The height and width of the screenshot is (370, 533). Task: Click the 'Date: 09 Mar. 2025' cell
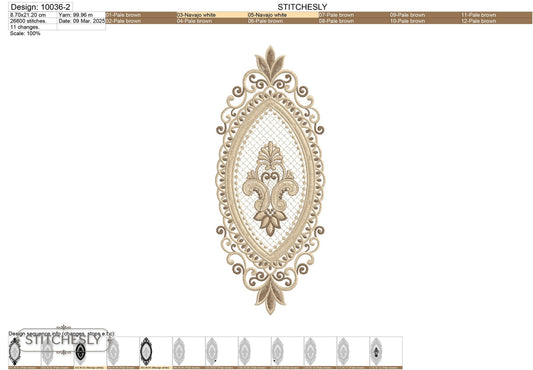pyautogui.click(x=81, y=21)
